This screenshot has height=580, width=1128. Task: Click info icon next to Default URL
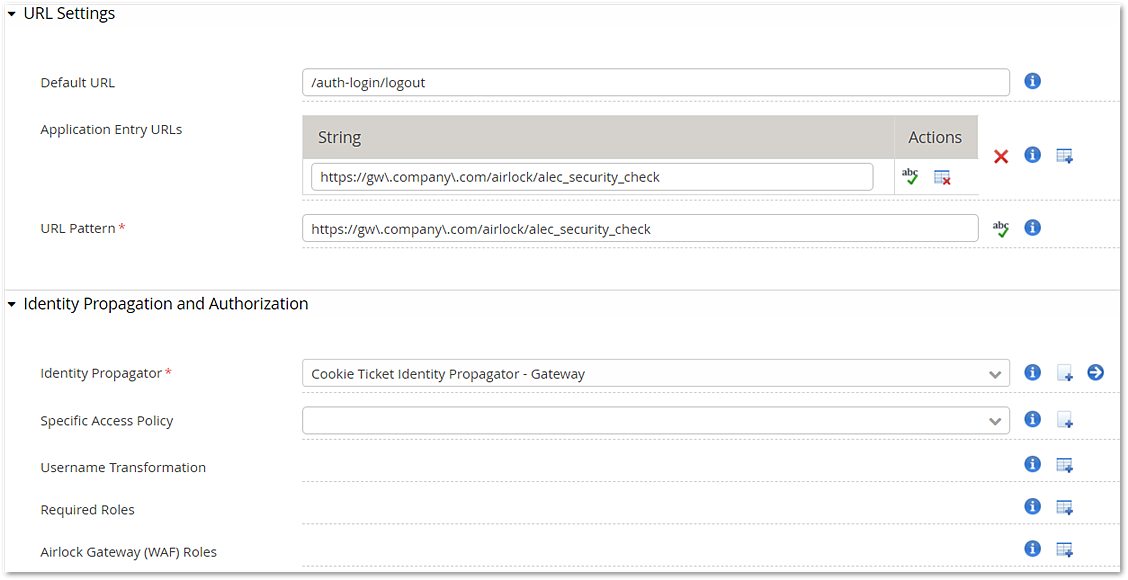(x=1032, y=81)
